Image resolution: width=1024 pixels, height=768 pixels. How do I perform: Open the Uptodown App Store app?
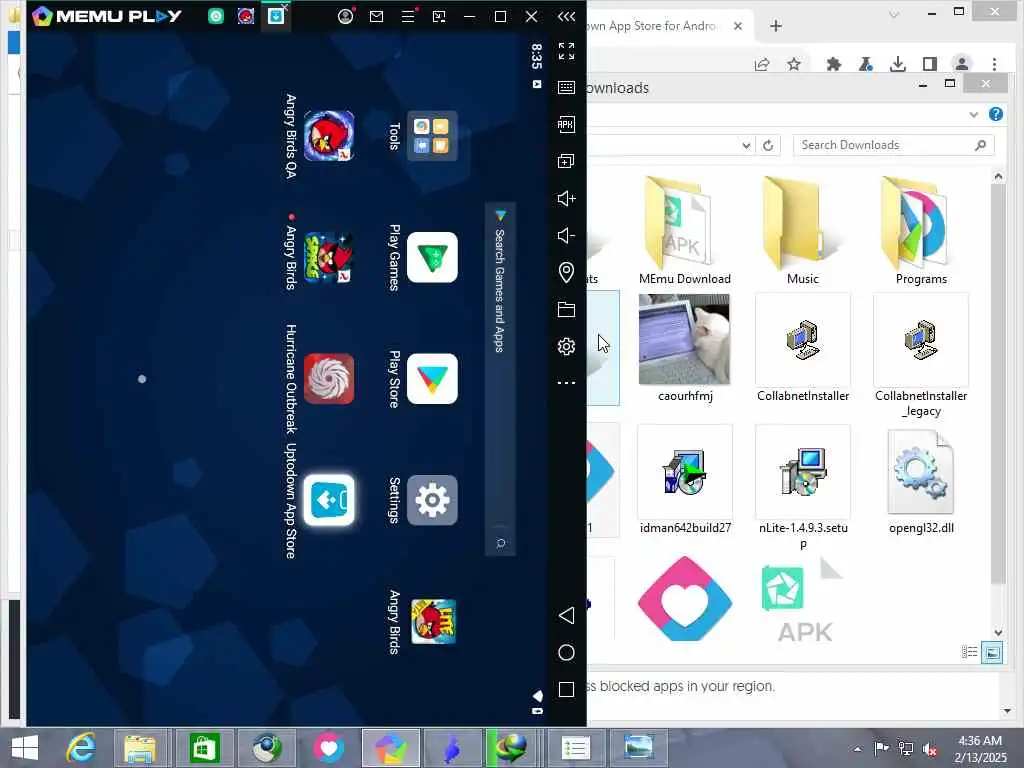[329, 500]
